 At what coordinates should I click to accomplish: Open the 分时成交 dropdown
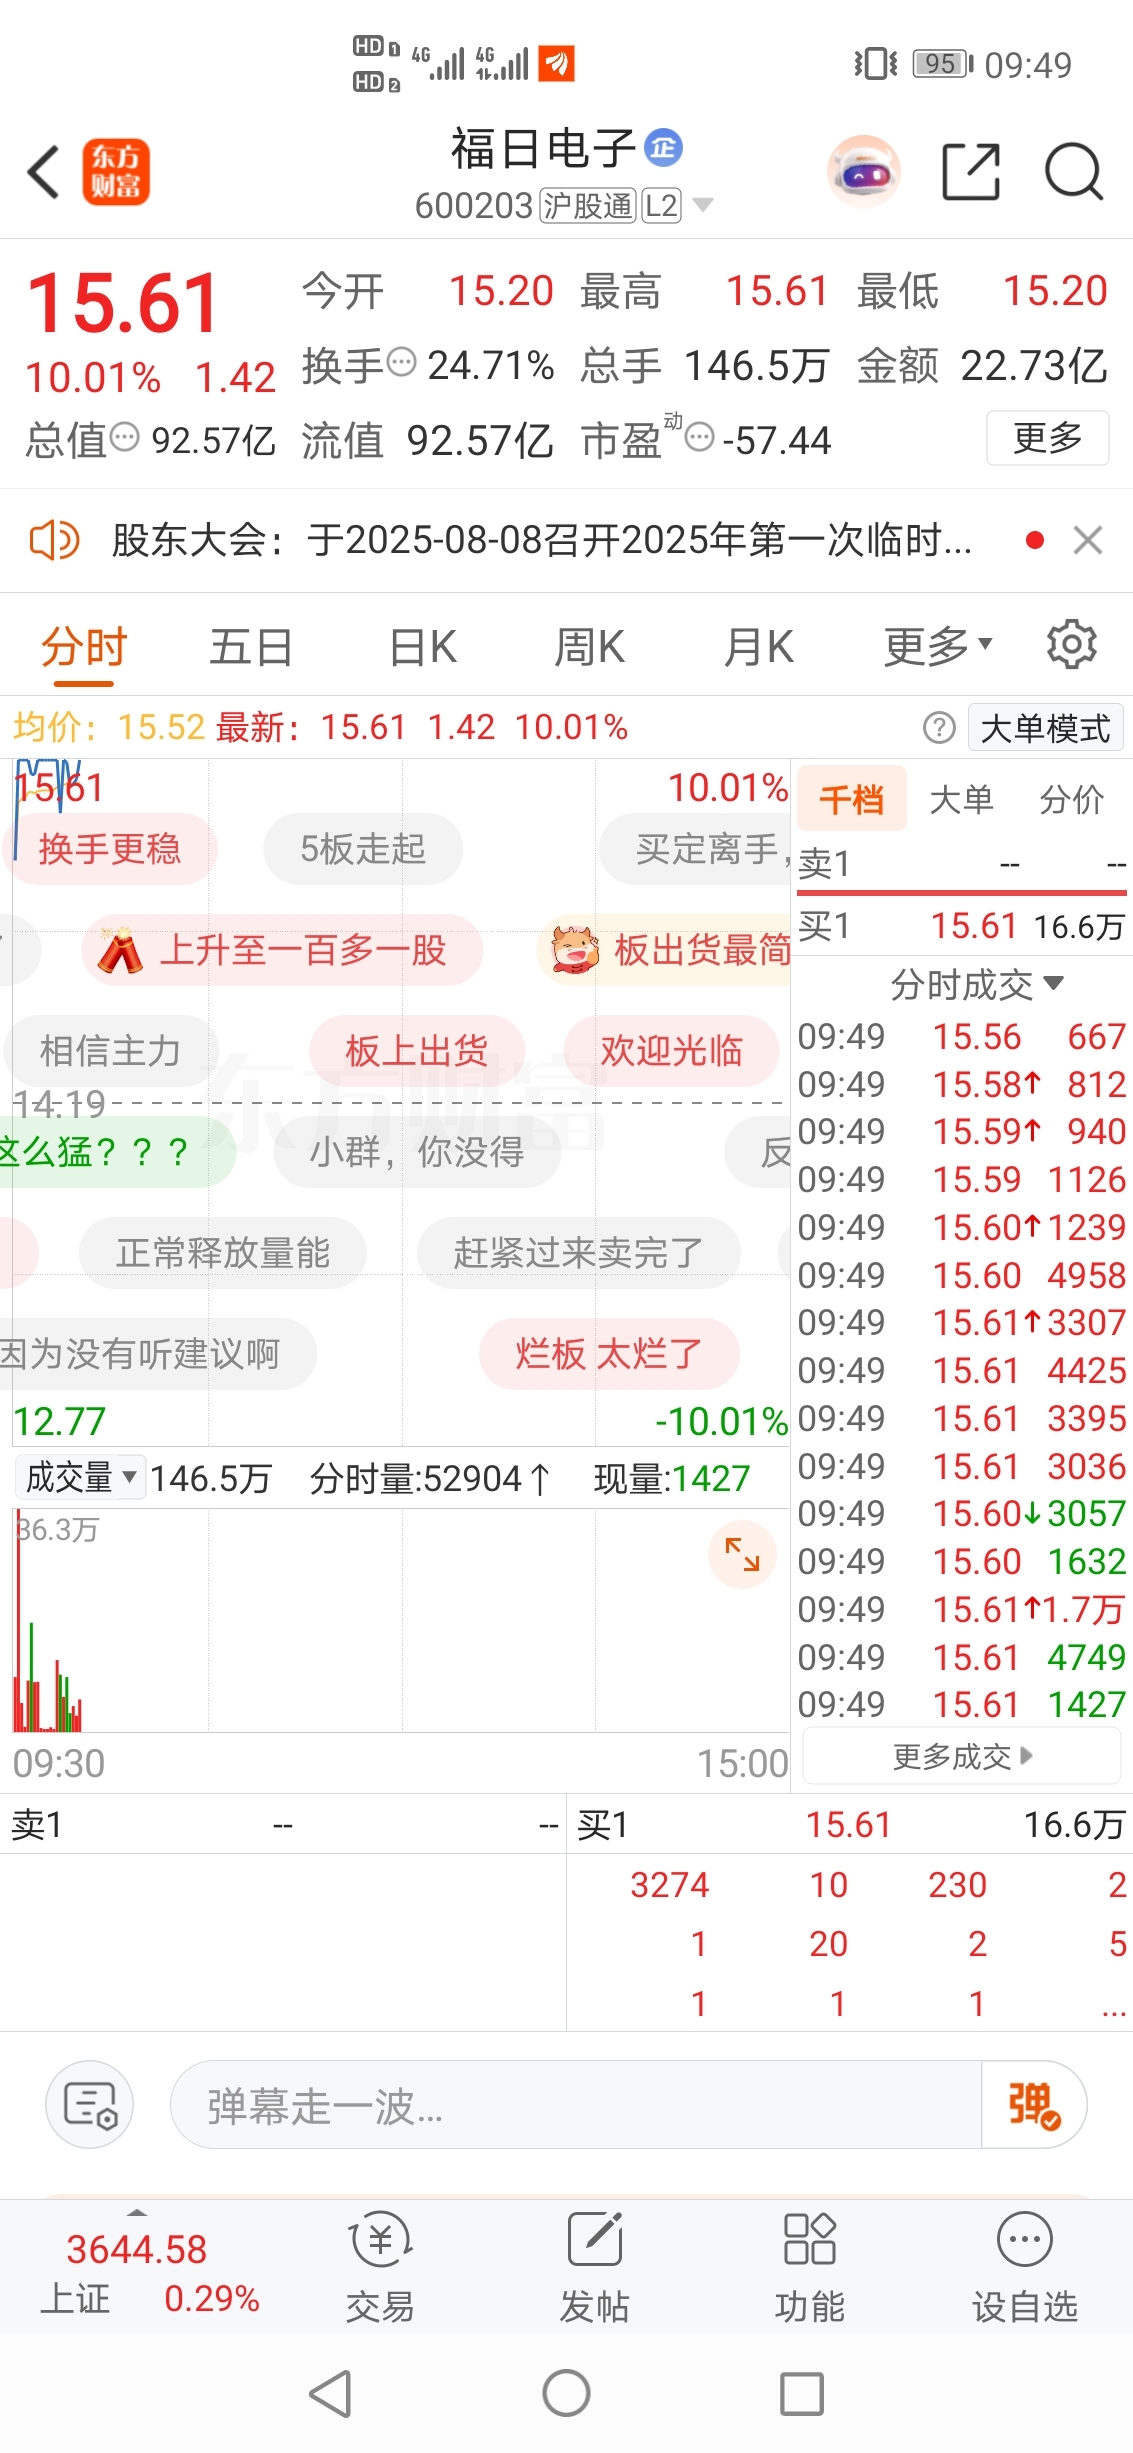pos(976,984)
